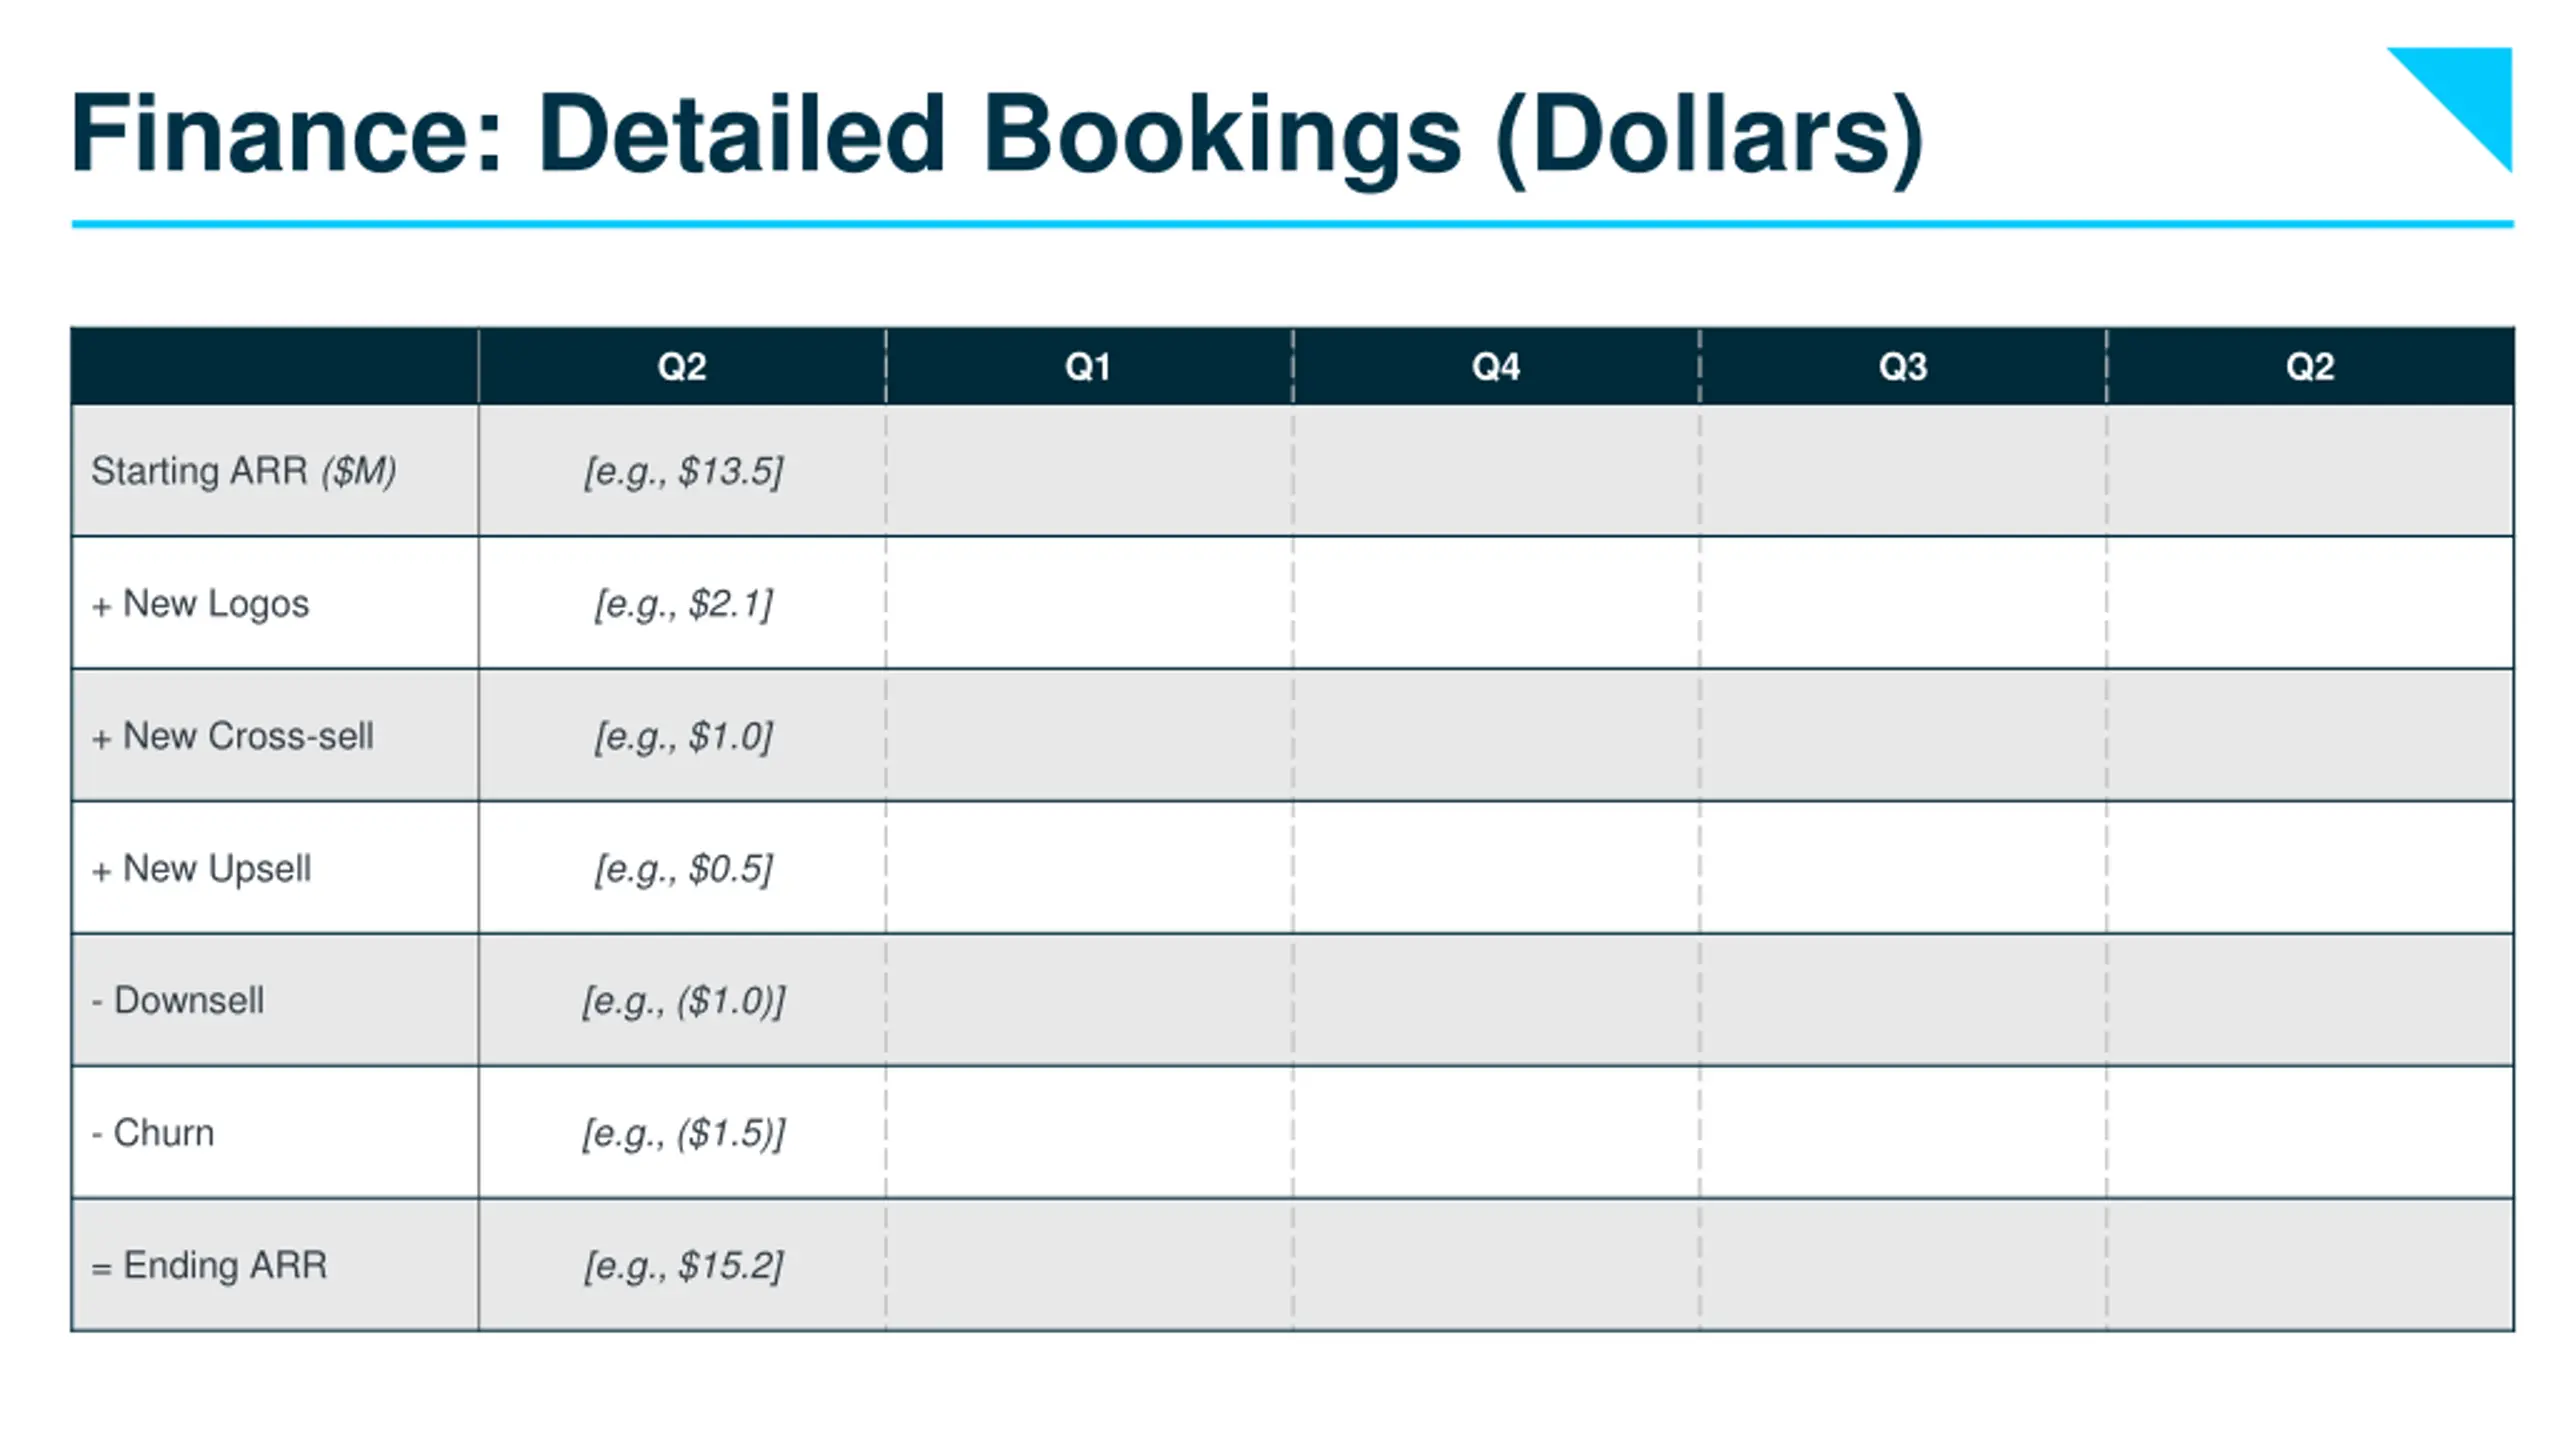Select the '[e.g., $15.2]' cell
Viewport: 2560px width, 1440px height.
pos(683,1266)
